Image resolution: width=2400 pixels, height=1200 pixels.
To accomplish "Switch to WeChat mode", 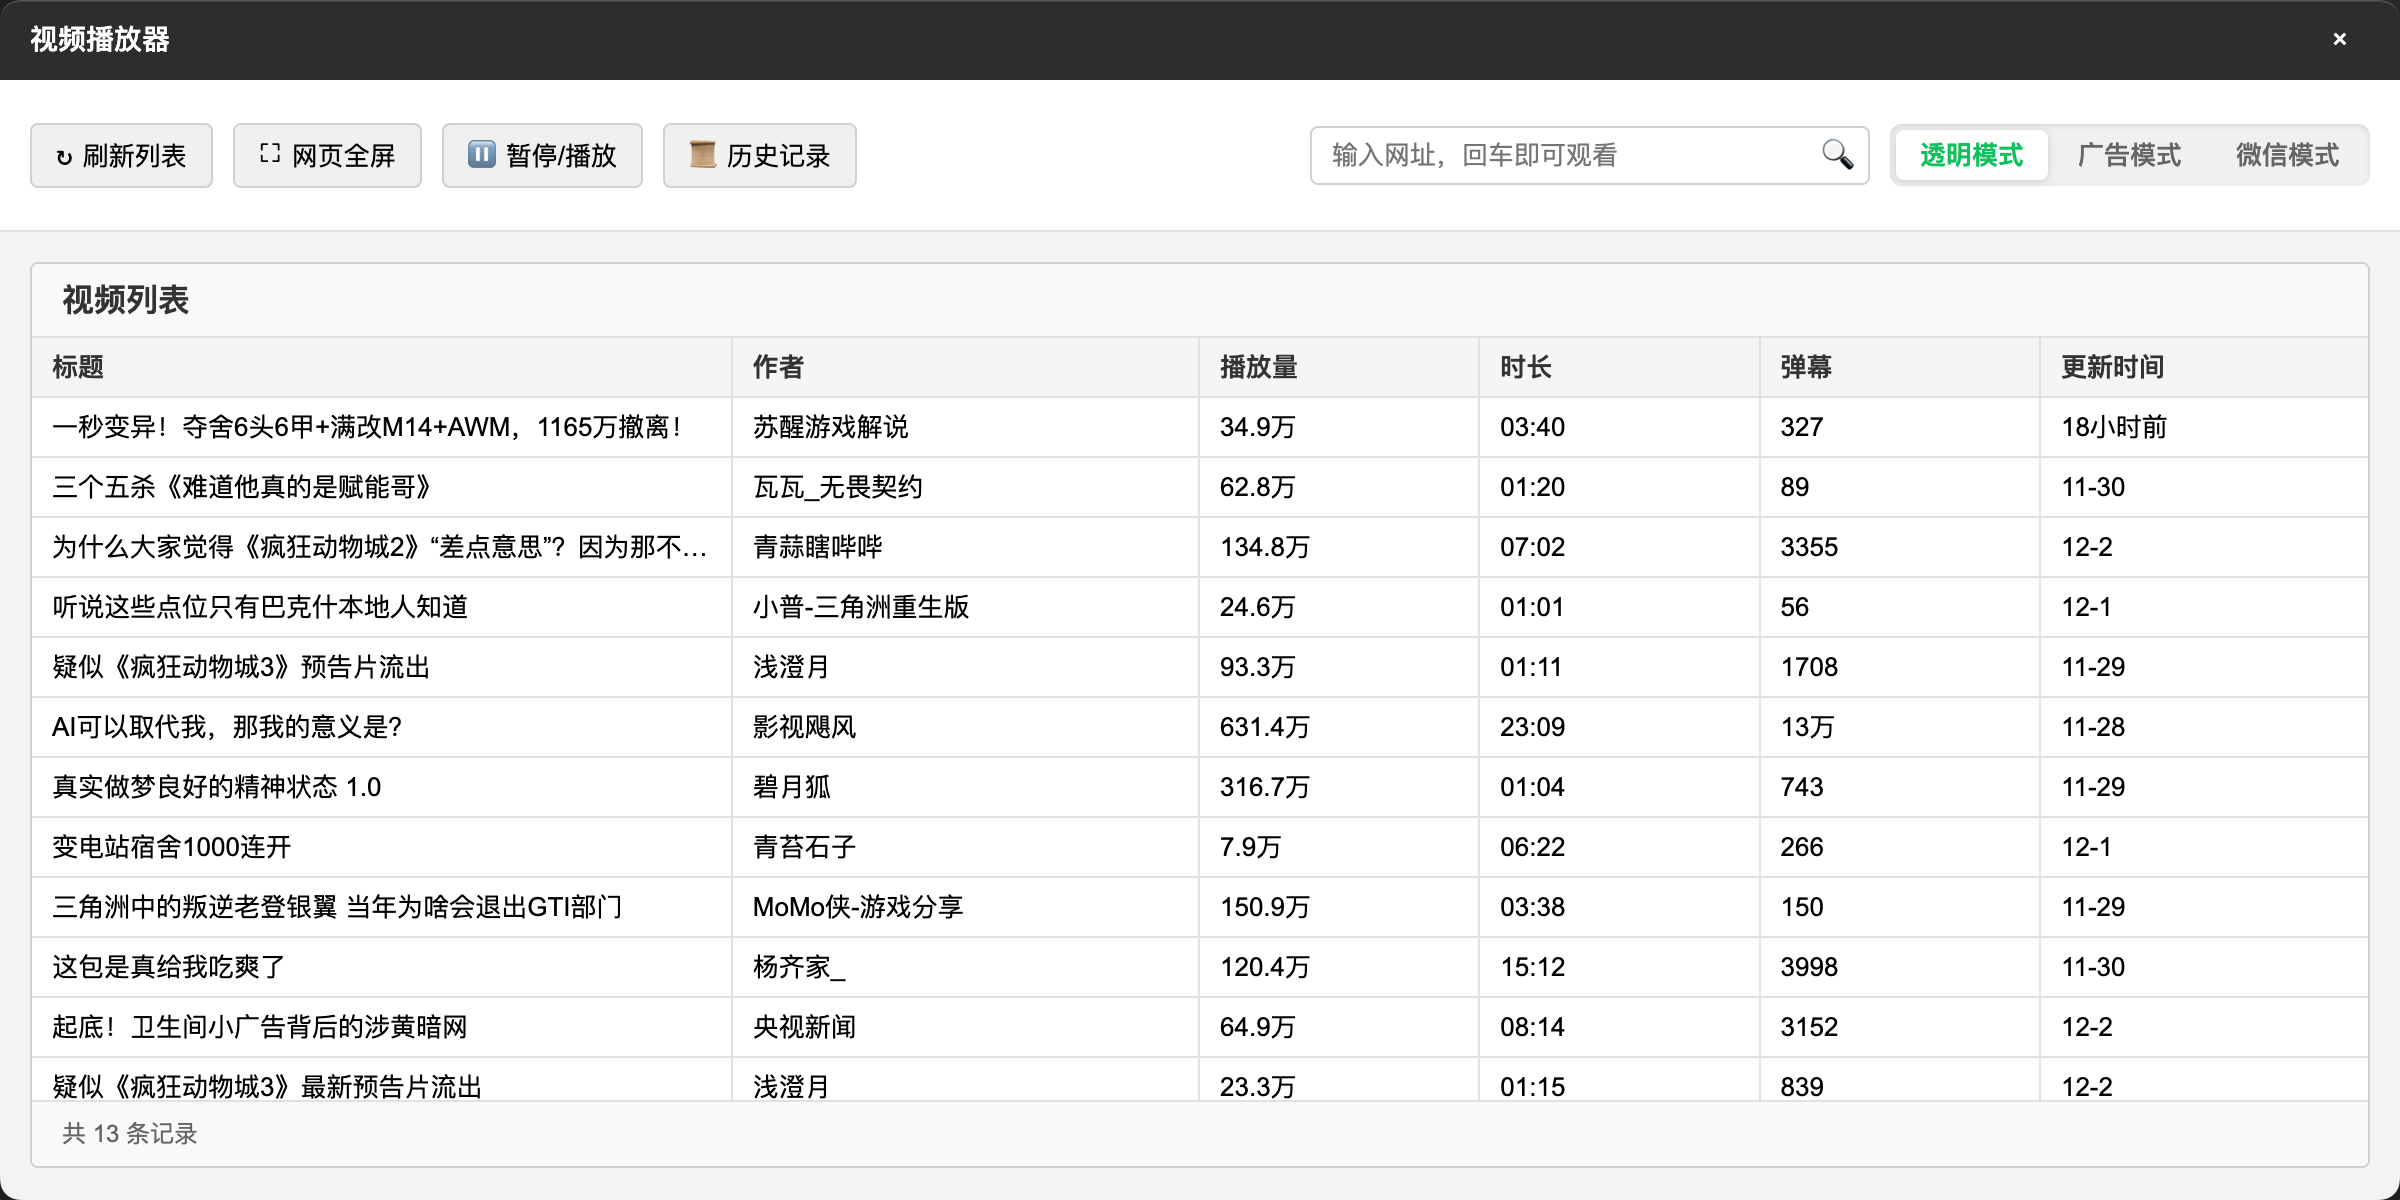I will coord(2287,155).
